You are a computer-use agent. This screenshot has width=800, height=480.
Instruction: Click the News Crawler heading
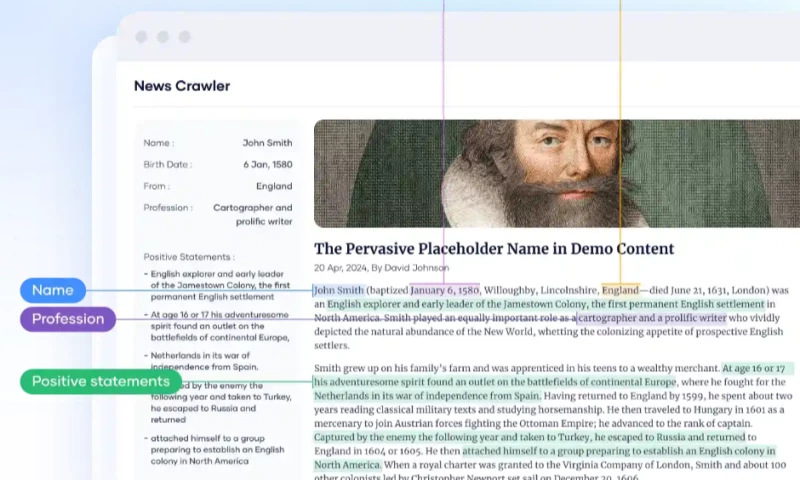(x=182, y=86)
